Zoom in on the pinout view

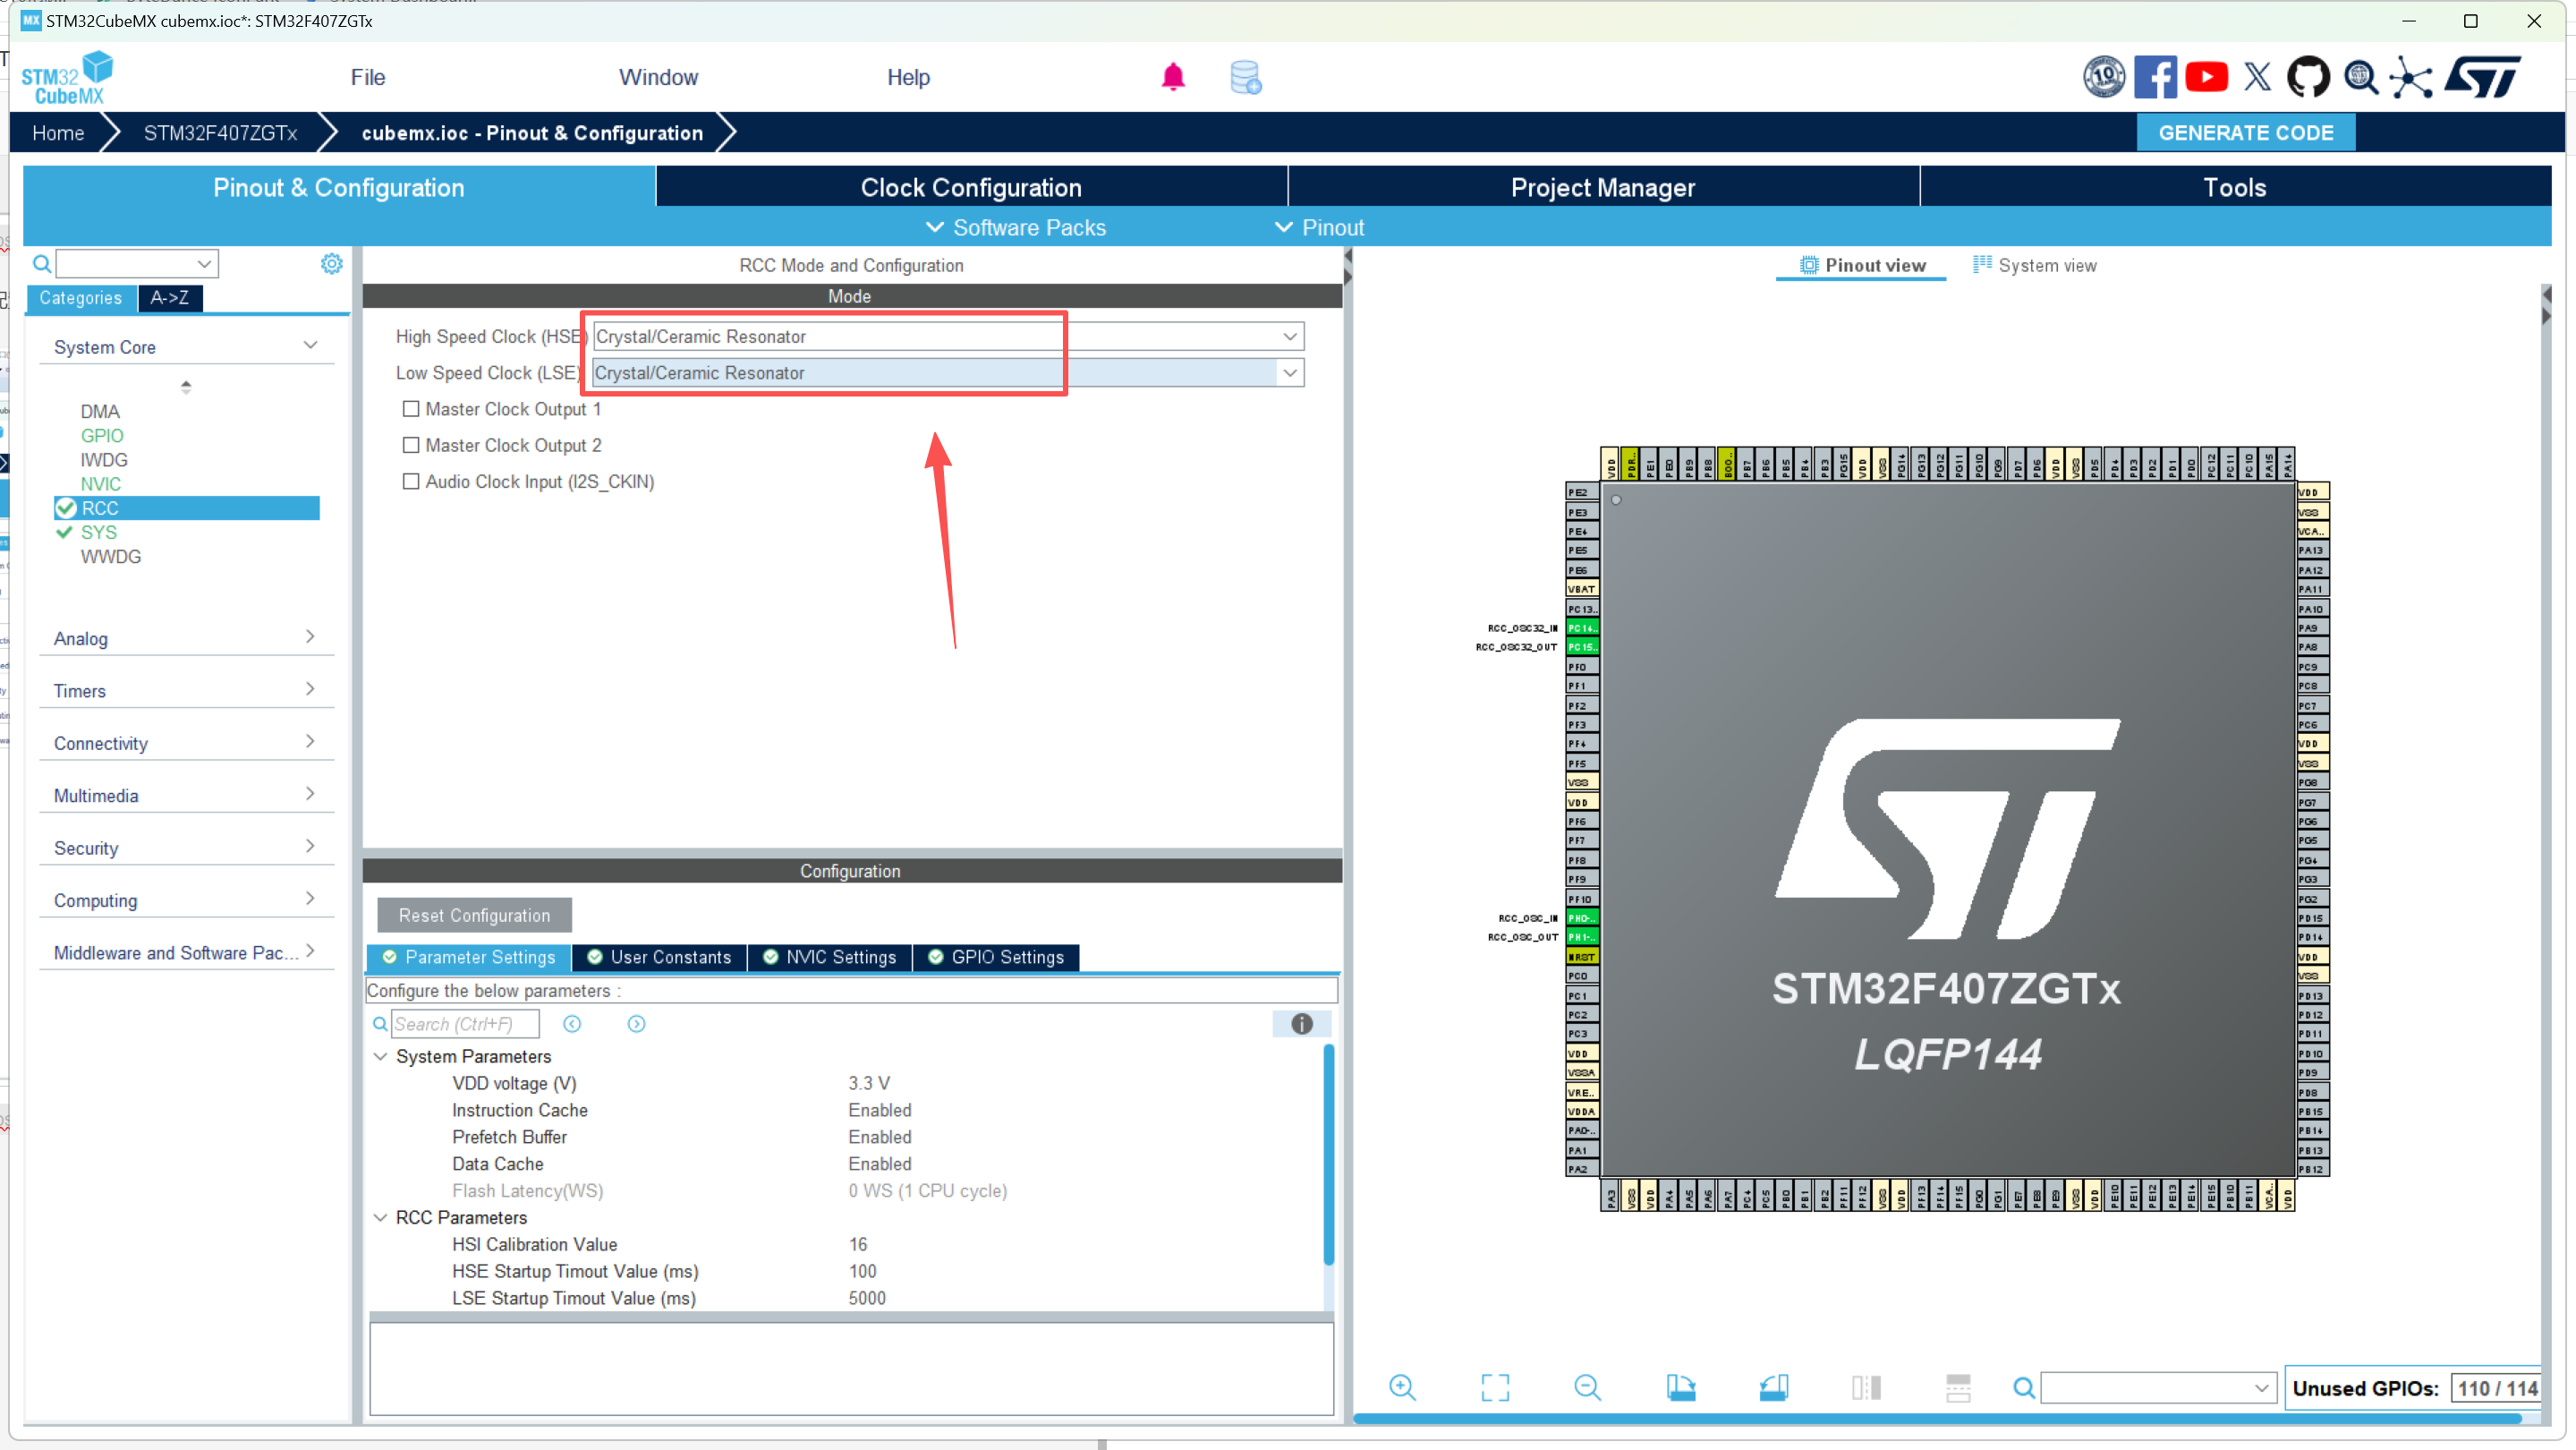click(x=1403, y=1388)
